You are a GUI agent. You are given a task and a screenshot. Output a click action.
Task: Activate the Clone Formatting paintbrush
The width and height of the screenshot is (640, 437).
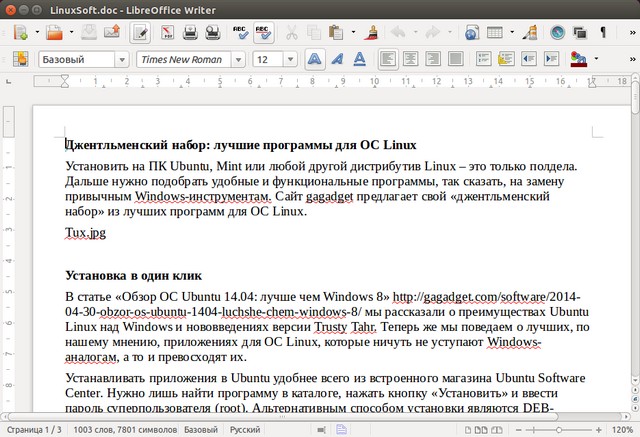(371, 32)
